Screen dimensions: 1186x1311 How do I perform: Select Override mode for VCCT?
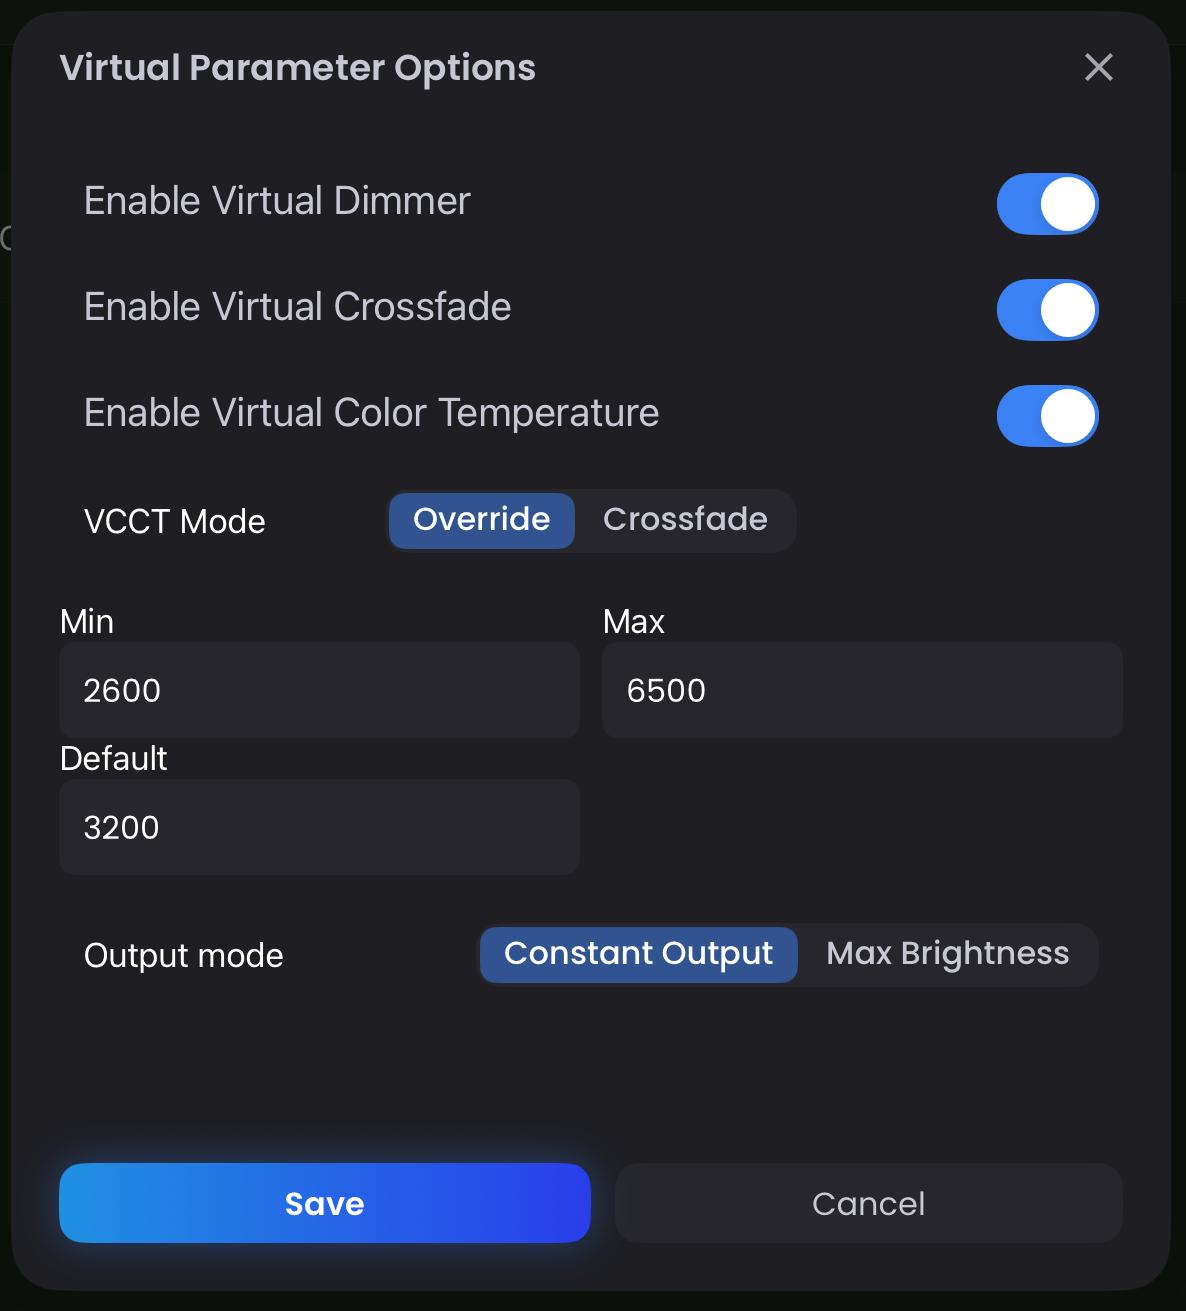click(x=481, y=520)
